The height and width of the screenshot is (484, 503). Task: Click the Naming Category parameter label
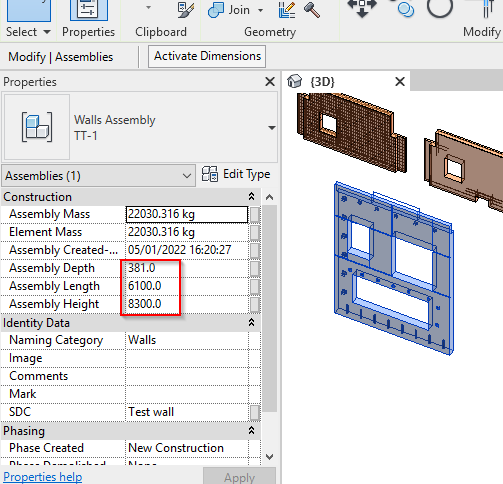tap(56, 340)
